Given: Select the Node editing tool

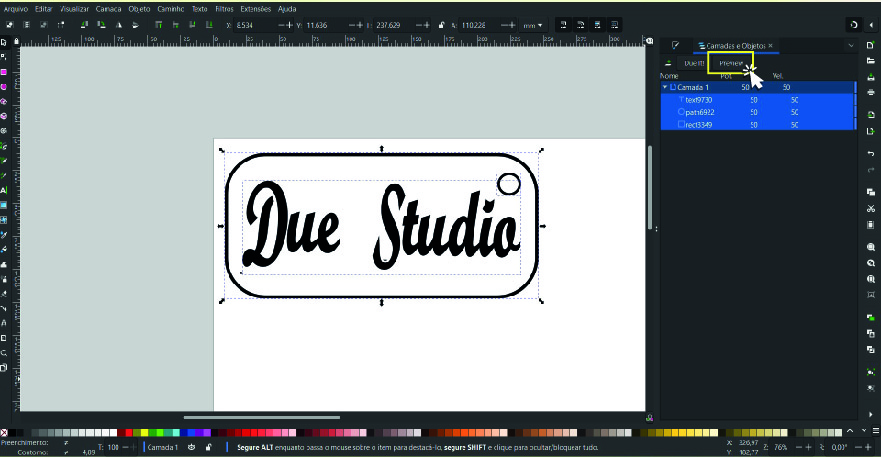Looking at the screenshot, I should tap(4, 57).
